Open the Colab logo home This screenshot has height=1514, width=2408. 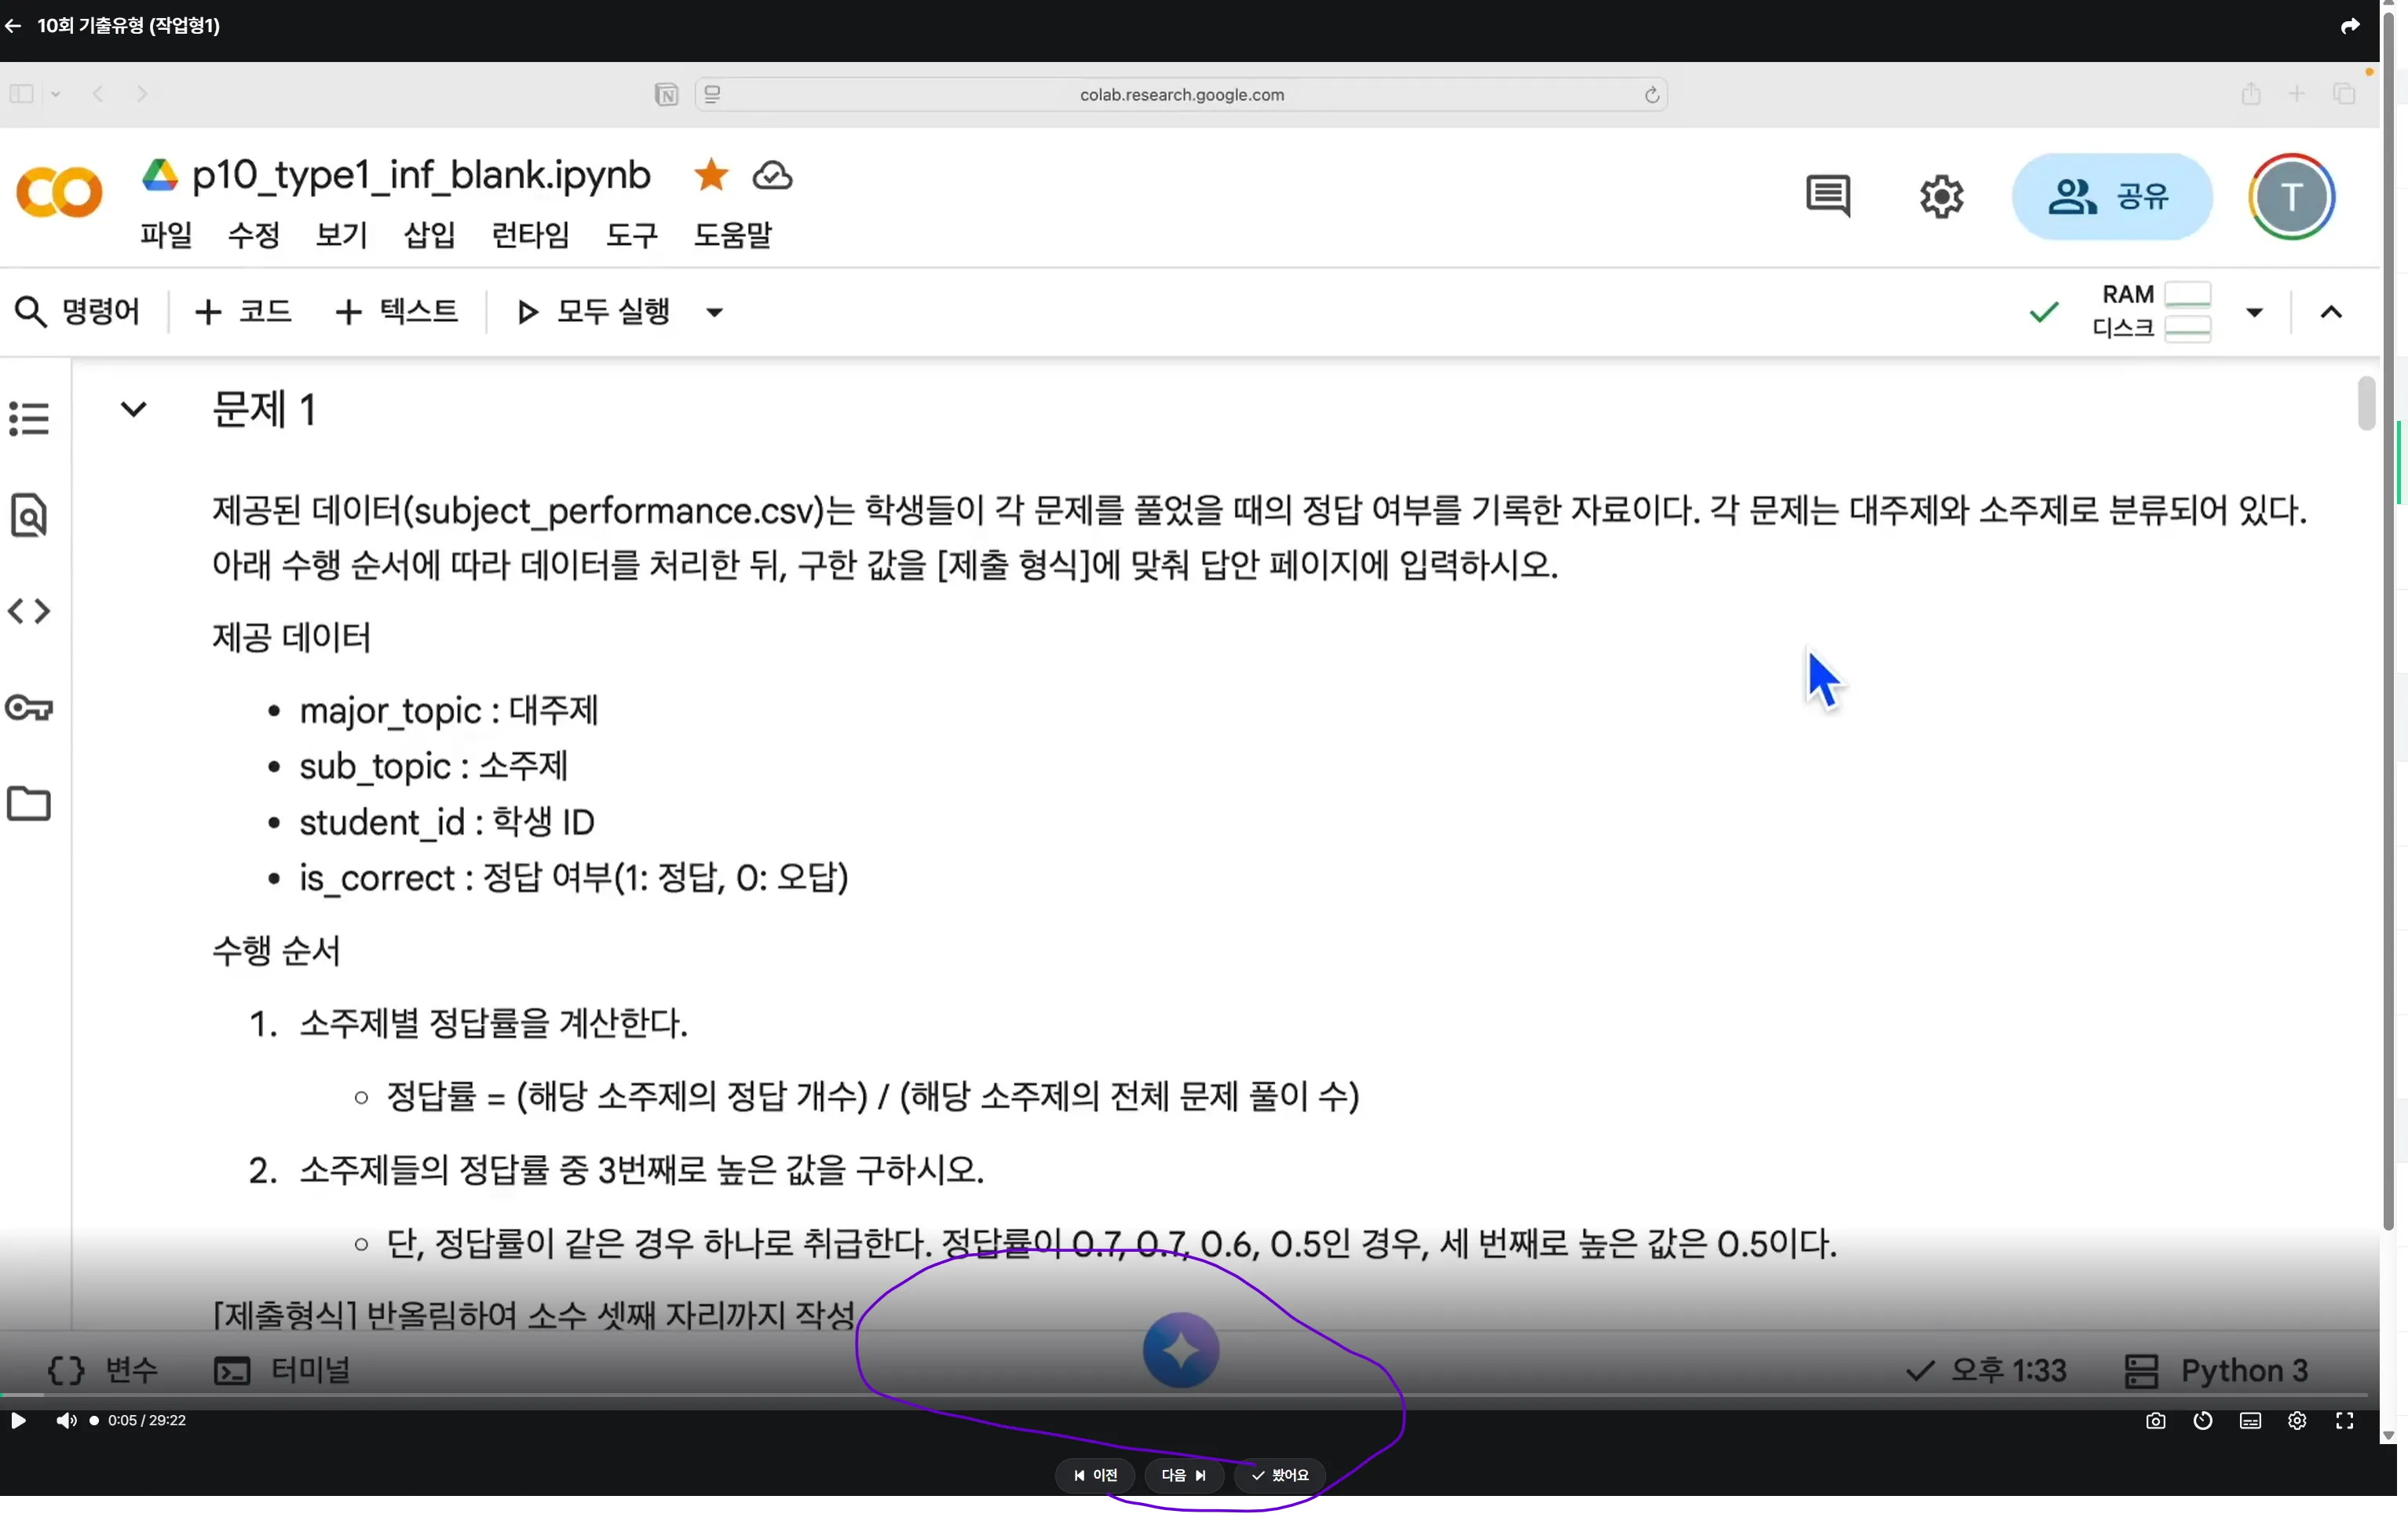click(x=60, y=192)
